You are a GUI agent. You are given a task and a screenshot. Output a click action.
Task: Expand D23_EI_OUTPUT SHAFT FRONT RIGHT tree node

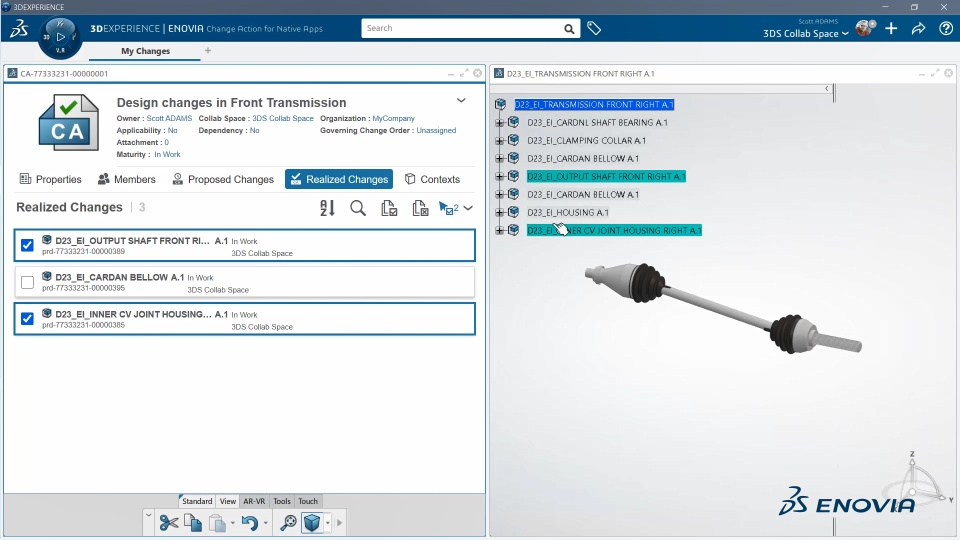tap(500, 176)
